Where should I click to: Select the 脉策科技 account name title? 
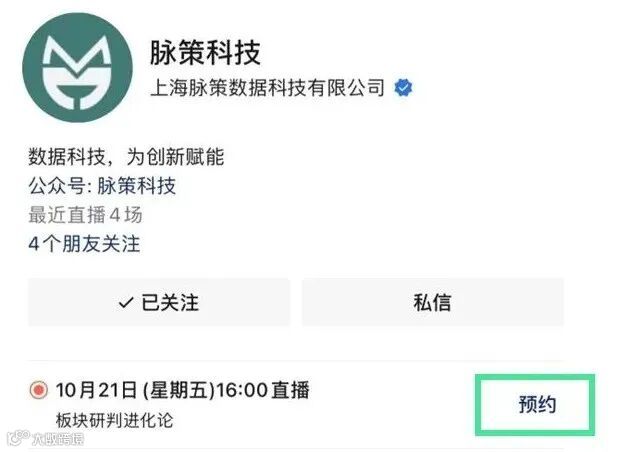[205, 53]
